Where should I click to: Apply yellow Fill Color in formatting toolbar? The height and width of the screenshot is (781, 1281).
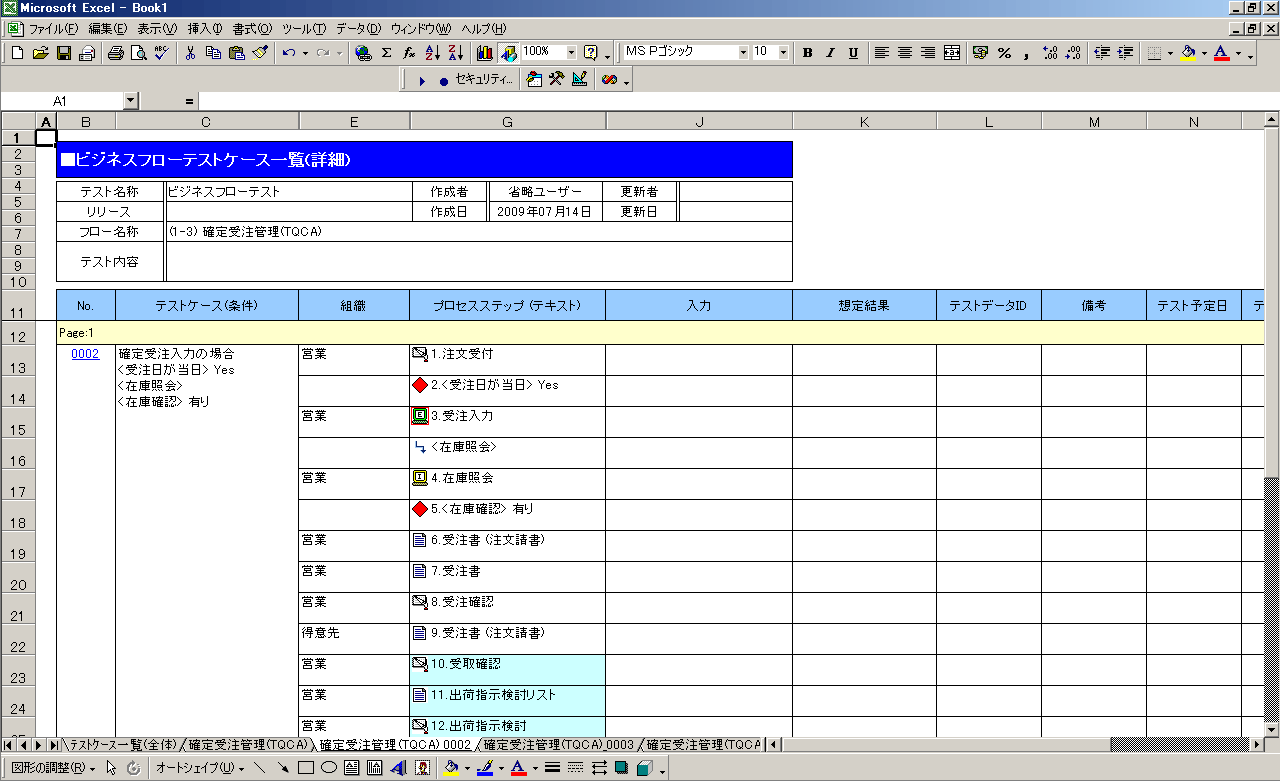[x=1187, y=52]
